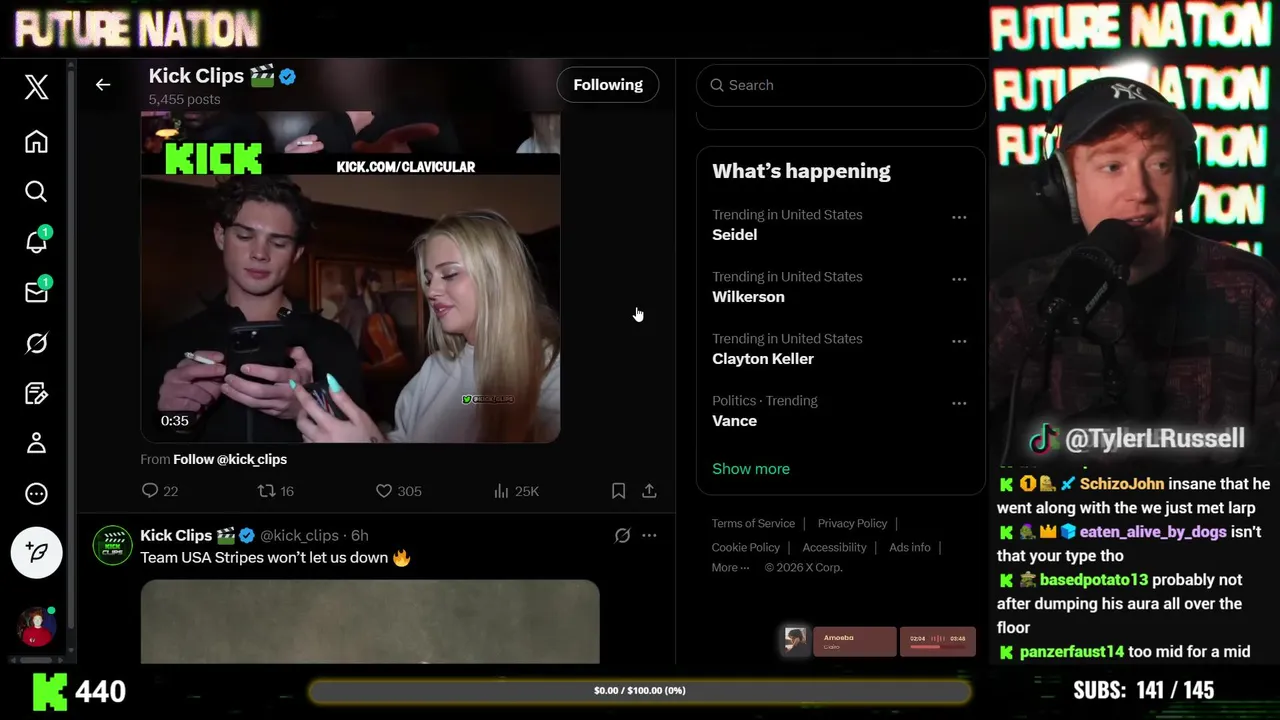The width and height of the screenshot is (1280, 720).
Task: Open more options for Seidel trend
Action: 959,217
